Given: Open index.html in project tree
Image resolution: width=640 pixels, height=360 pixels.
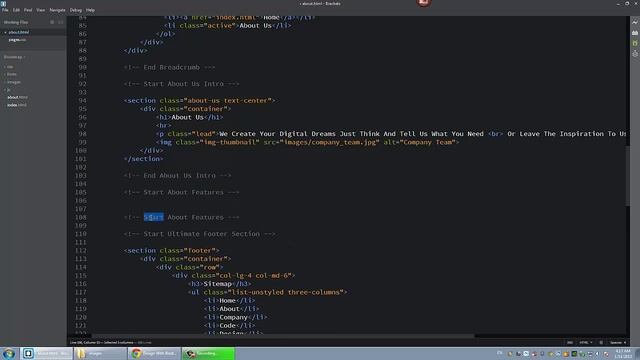Looking at the screenshot, I should [x=17, y=105].
